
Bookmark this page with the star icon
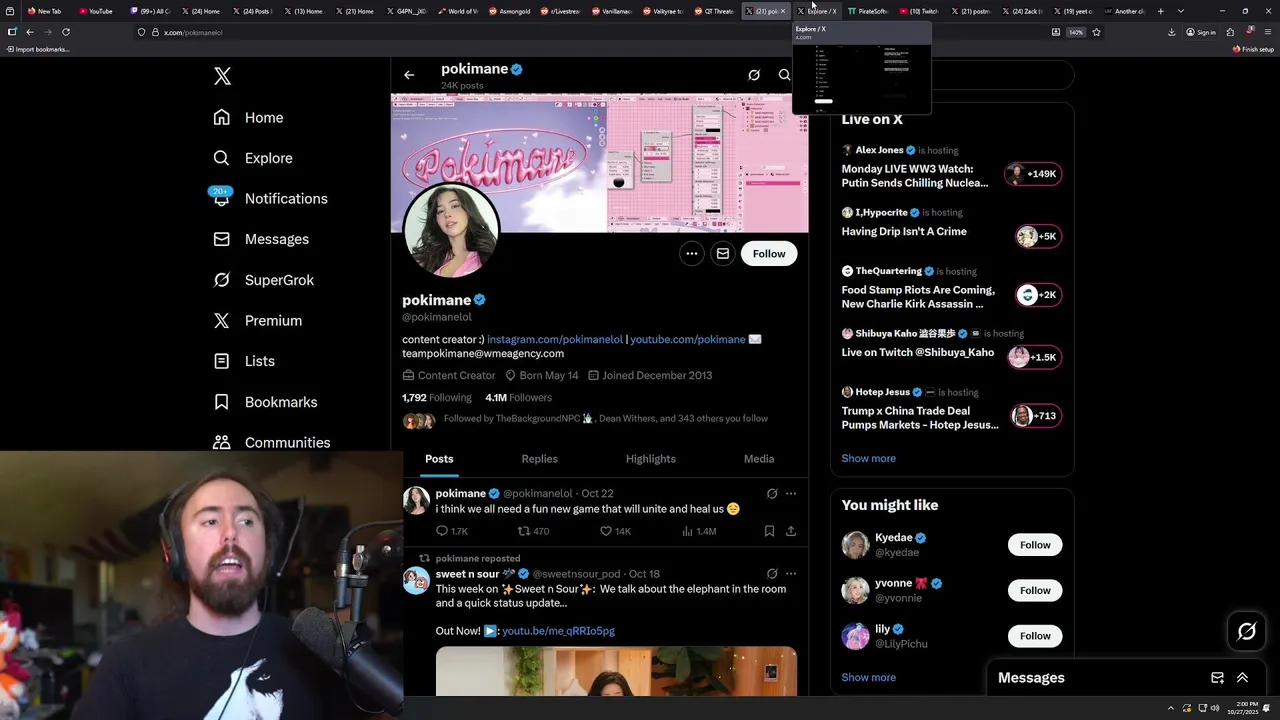(1096, 32)
